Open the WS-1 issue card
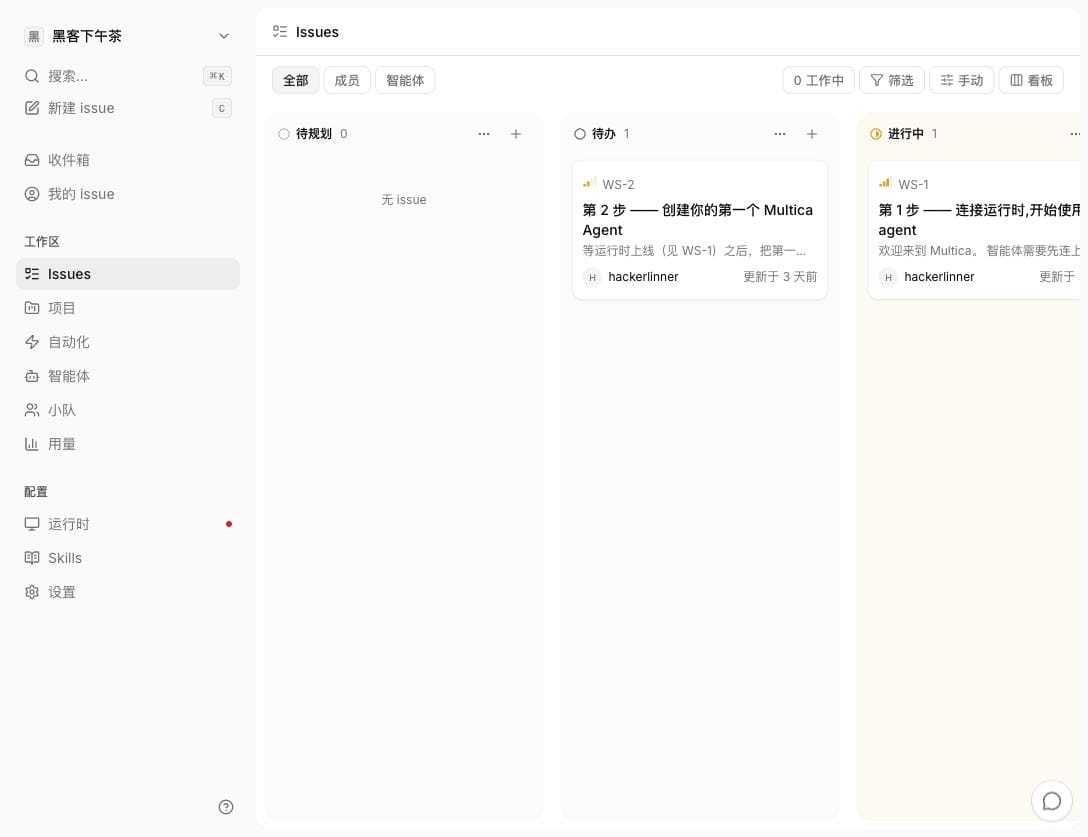This screenshot has height=837, width=1088. (x=974, y=230)
